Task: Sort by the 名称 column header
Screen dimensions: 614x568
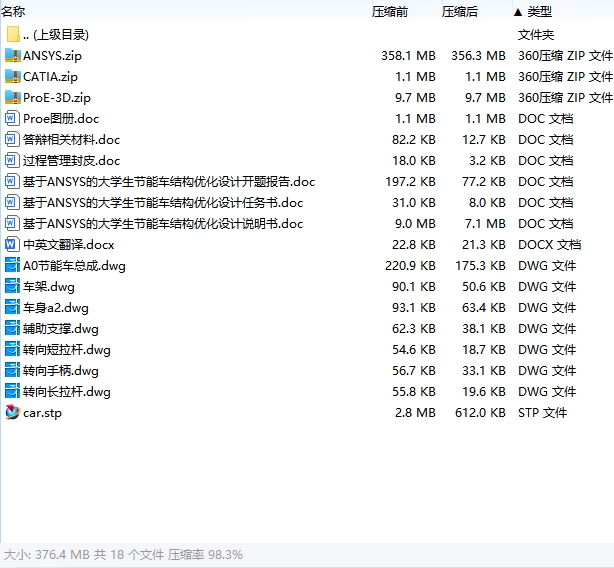Action: pyautogui.click(x=13, y=12)
